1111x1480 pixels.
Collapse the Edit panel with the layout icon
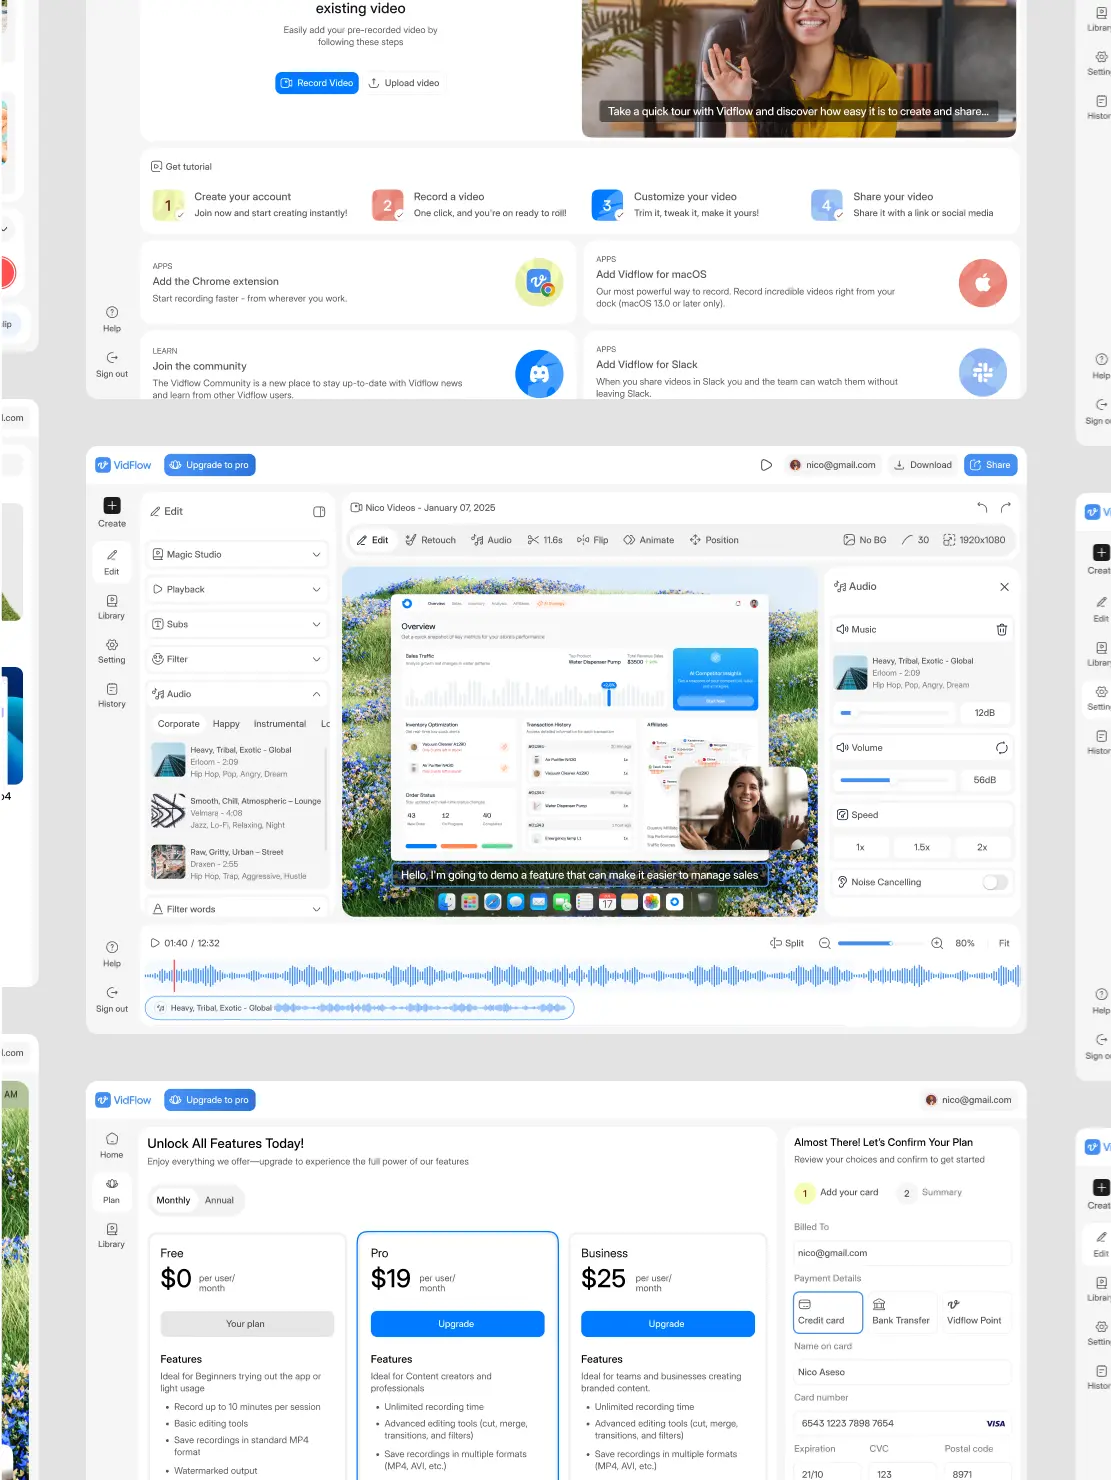point(319,512)
